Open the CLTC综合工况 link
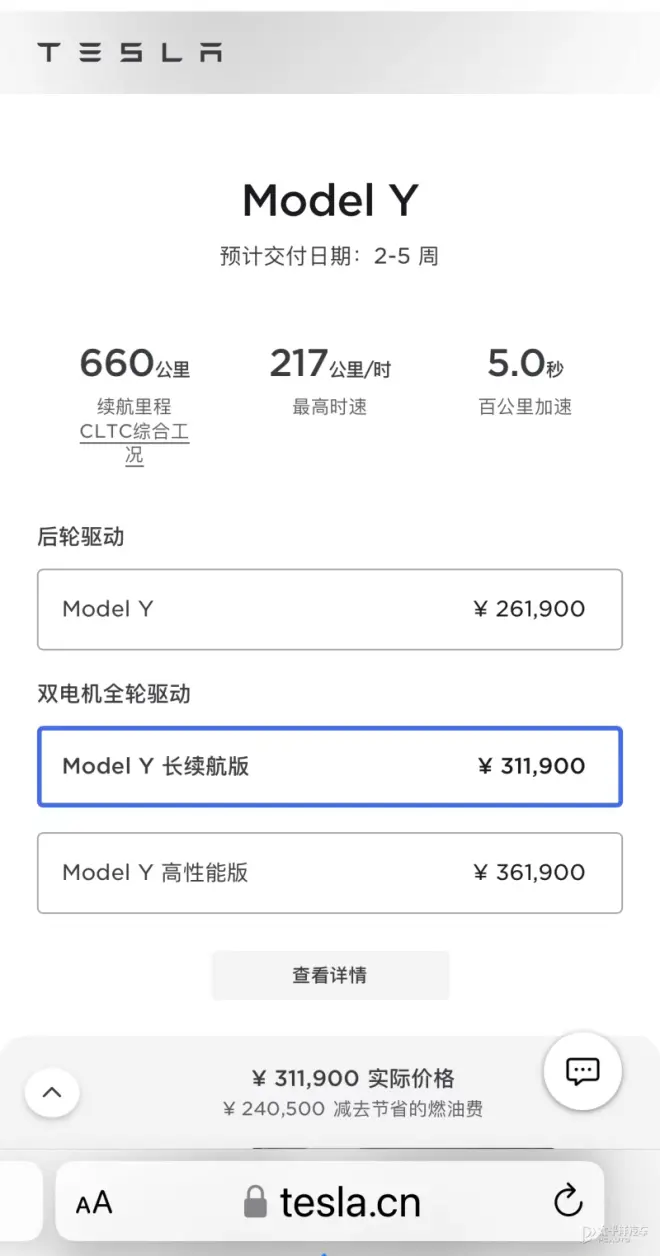660x1256 pixels. tap(135, 444)
